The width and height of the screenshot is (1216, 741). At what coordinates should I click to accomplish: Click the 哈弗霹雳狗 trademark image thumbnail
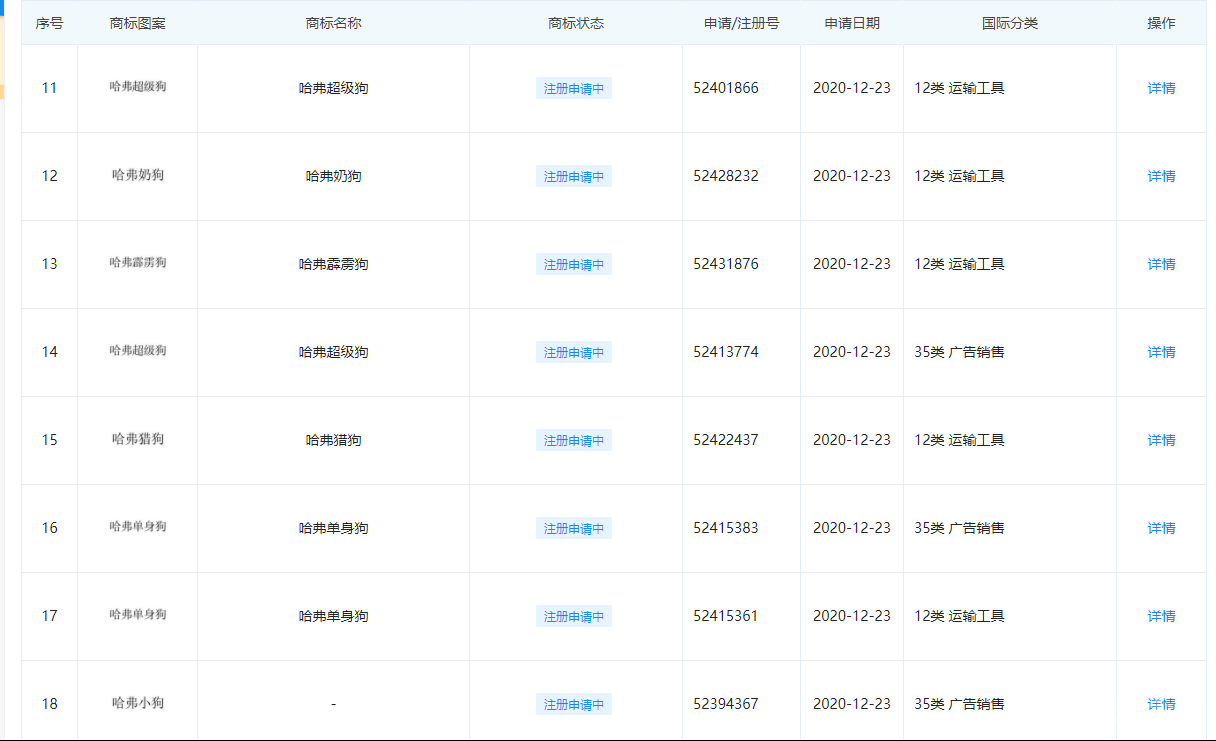pyautogui.click(x=138, y=263)
